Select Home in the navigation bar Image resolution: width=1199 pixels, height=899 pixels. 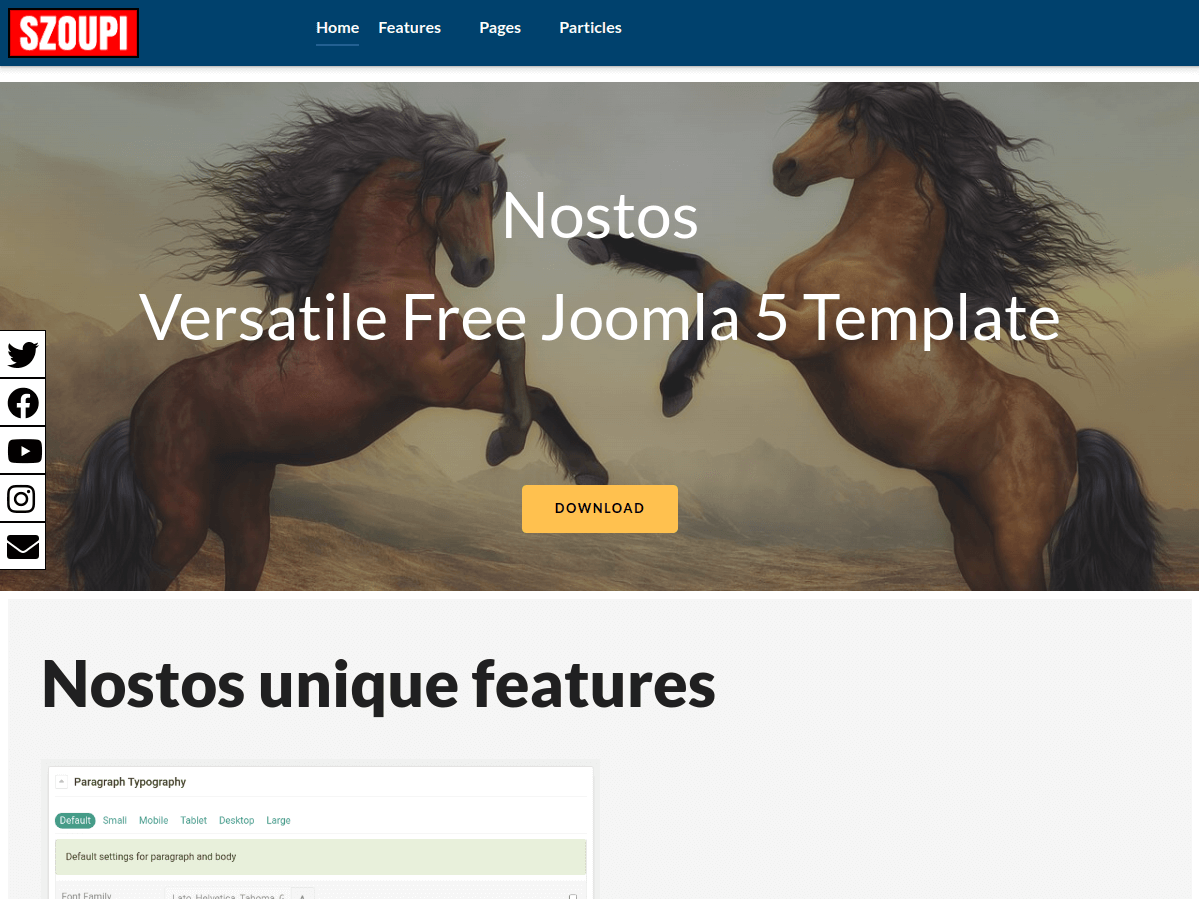[x=337, y=28]
